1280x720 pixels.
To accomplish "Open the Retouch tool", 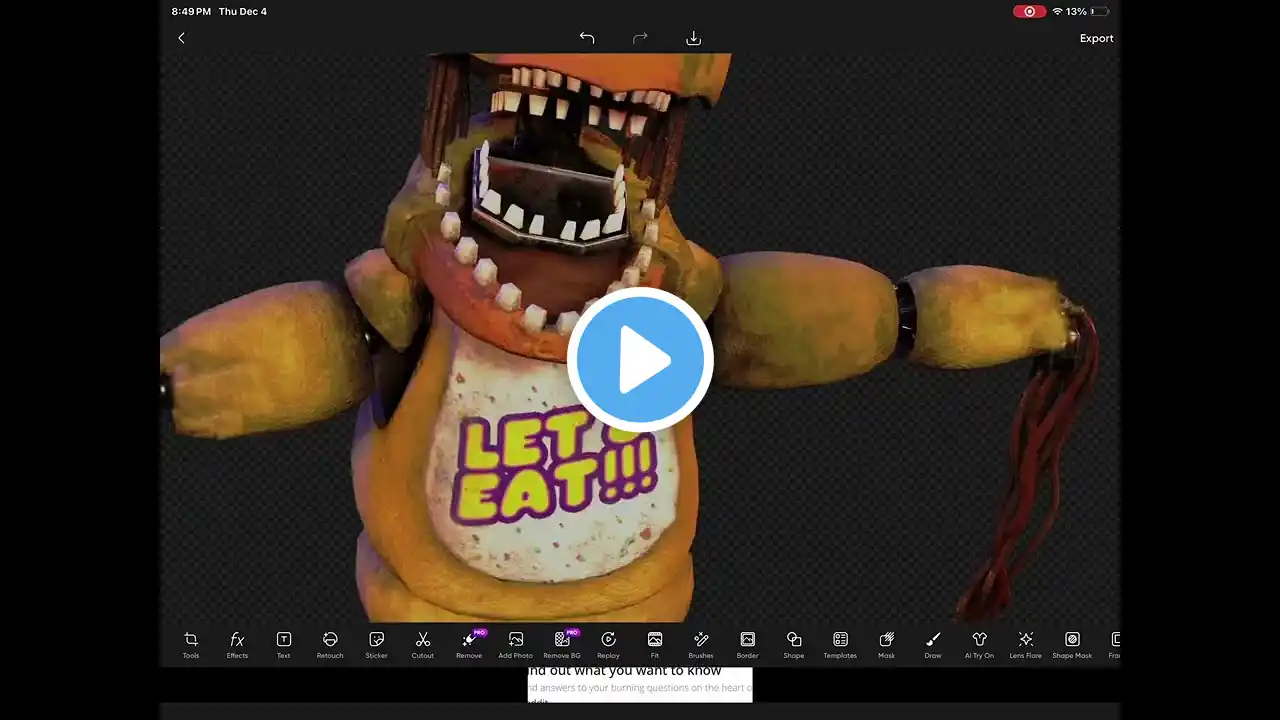I will point(330,644).
